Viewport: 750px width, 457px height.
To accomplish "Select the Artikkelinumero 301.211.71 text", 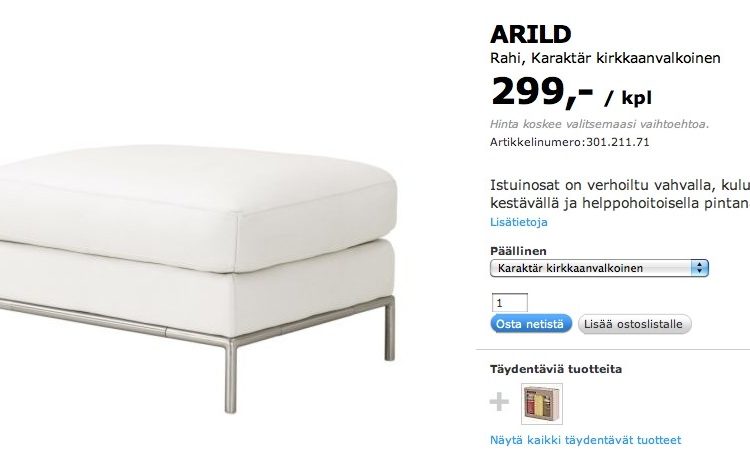I will coord(570,142).
